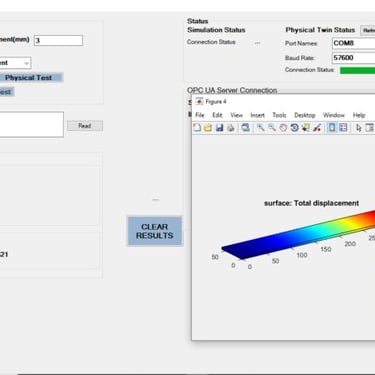Select the Brush data tool
Viewport: 375px width, 375px height.
point(317,128)
